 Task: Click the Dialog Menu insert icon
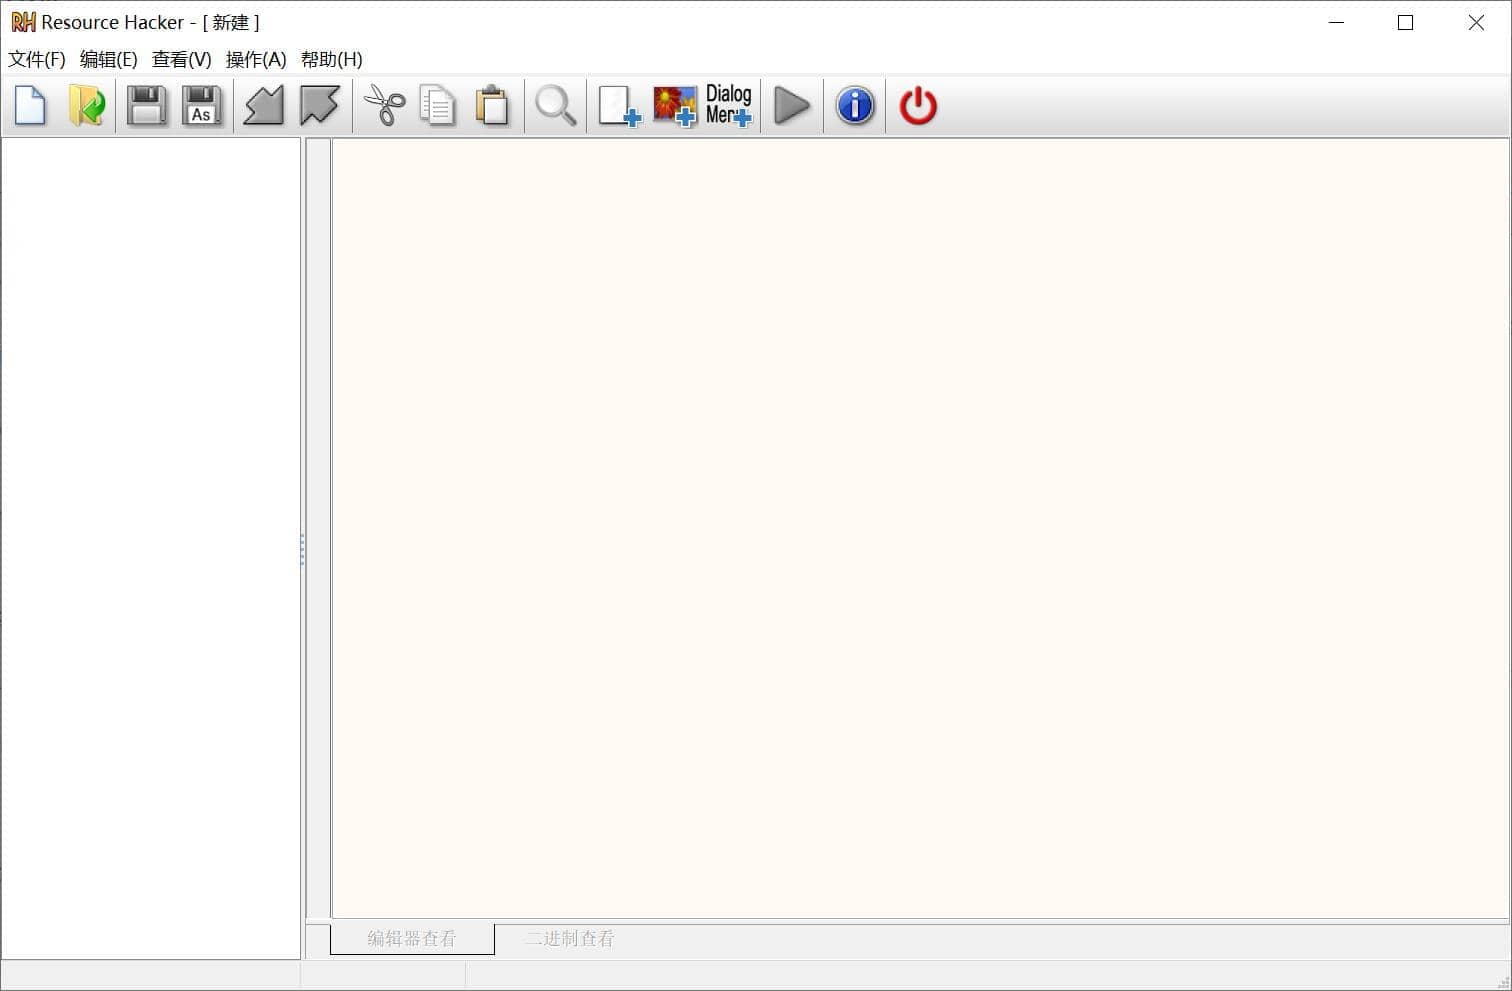[728, 106]
